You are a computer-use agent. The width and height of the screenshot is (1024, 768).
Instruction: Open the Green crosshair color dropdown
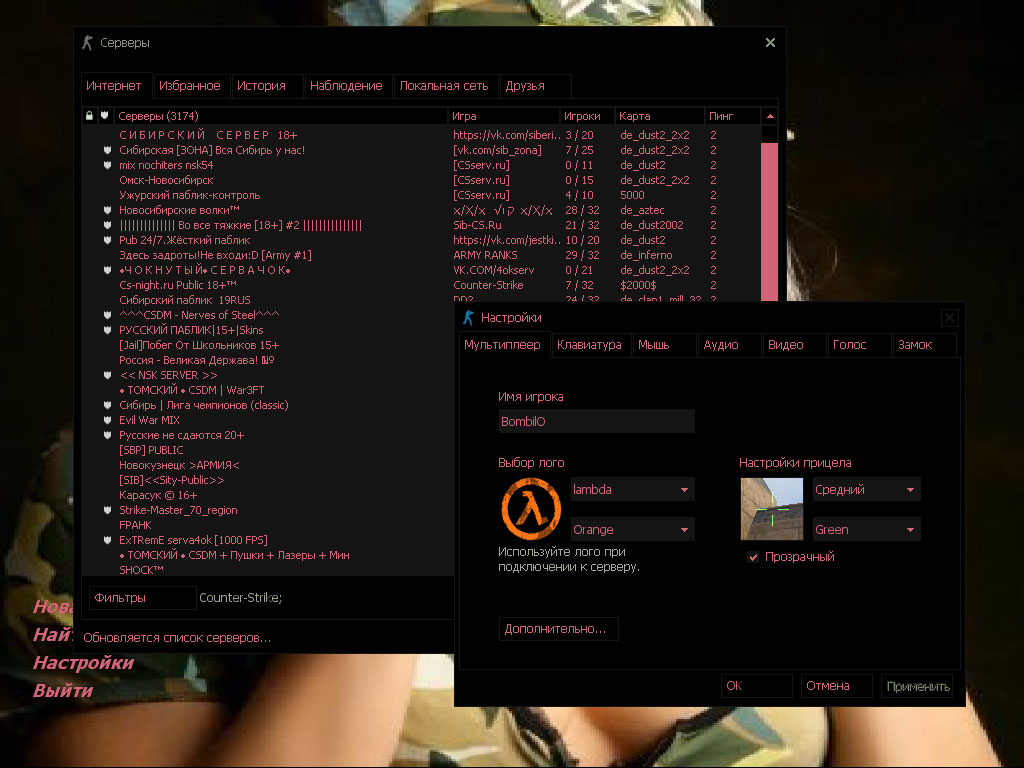point(866,530)
